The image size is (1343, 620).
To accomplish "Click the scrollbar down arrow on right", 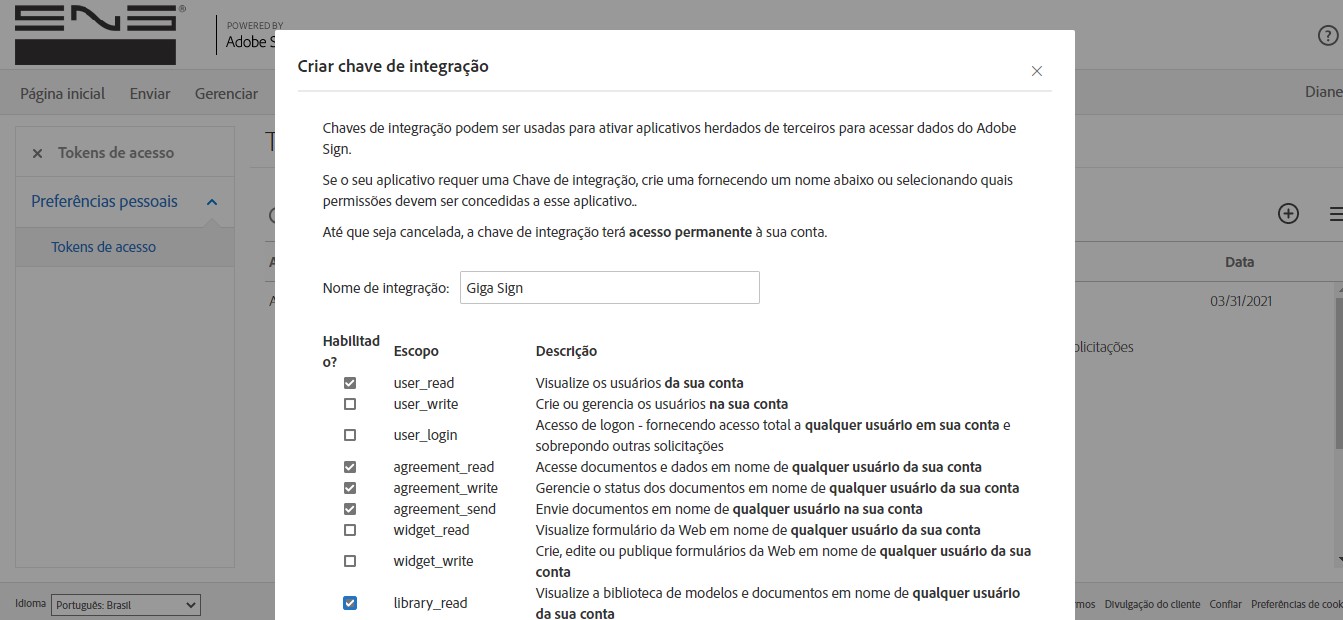I will coord(1338,560).
